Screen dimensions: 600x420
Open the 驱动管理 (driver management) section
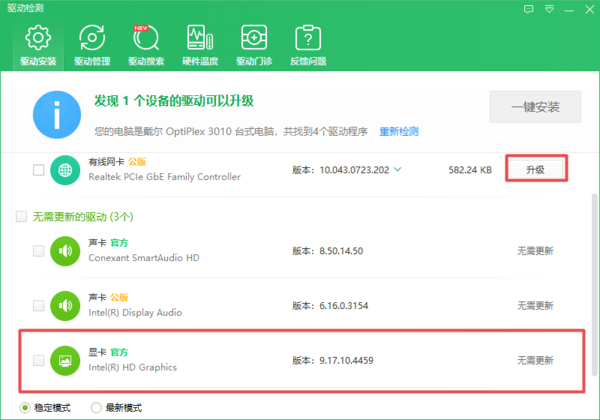(91, 46)
